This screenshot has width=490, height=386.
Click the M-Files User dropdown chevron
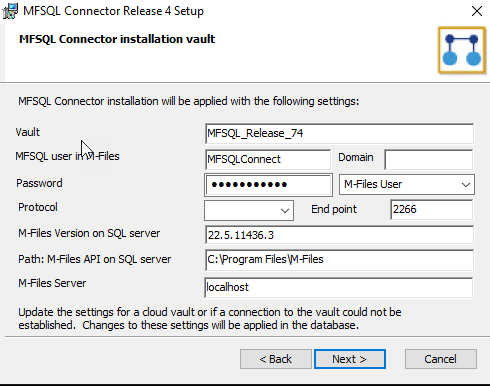point(466,184)
